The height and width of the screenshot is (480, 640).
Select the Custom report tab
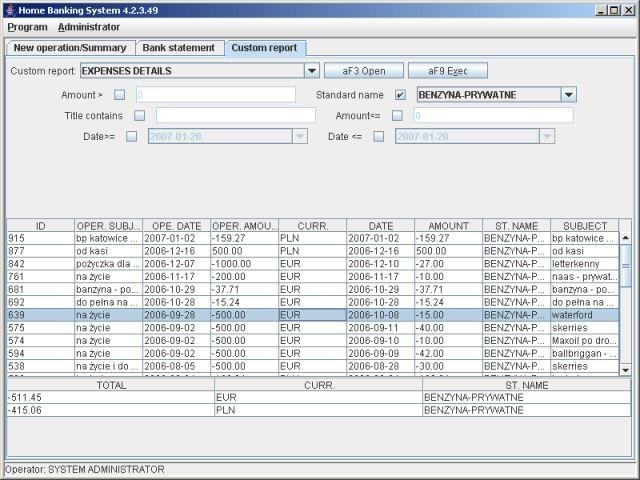(264, 48)
